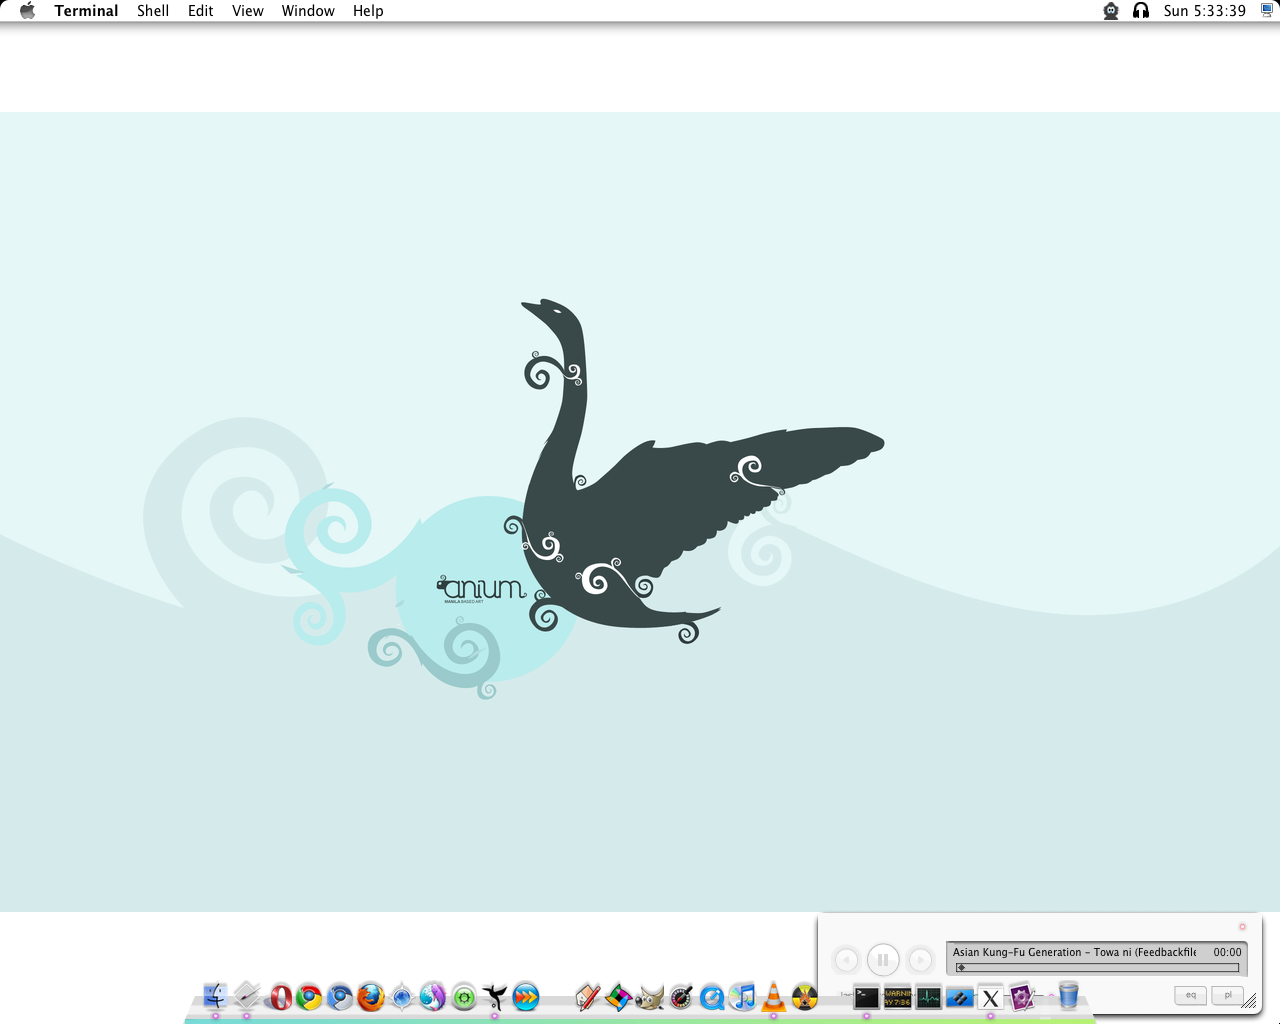This screenshot has width=1280, height=1024.
Task: Open Finder from the dock
Action: 215,996
